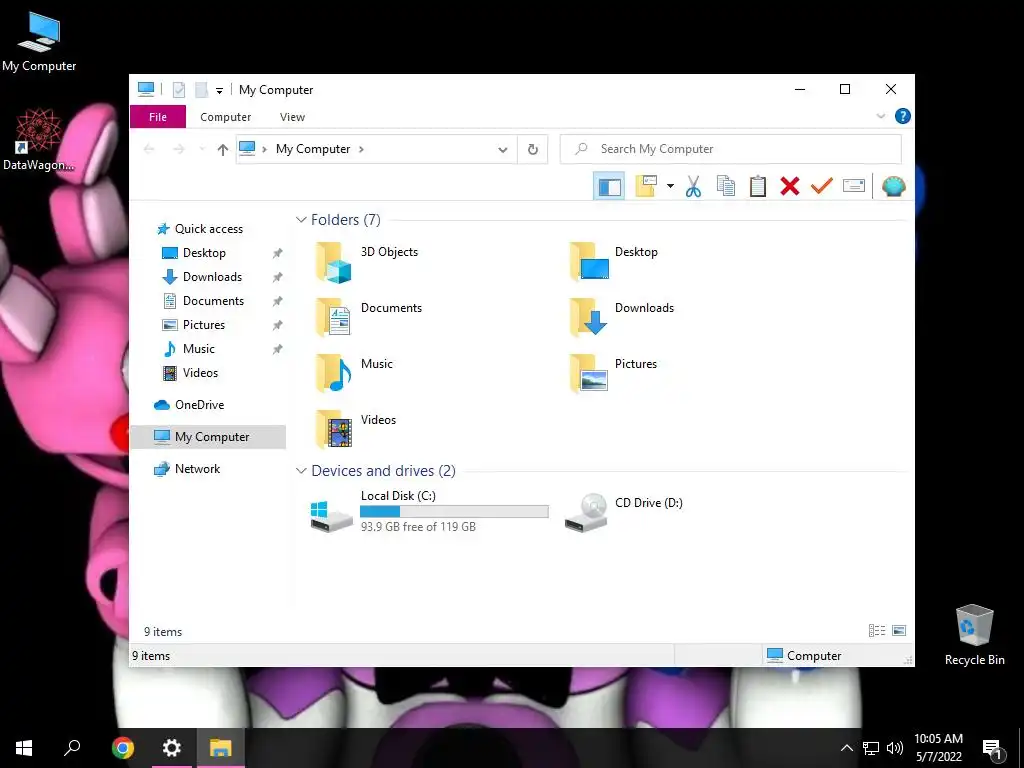Screen dimensions: 1024x768
Task: Select Downloads in the navigation pane
Action: tap(212, 277)
